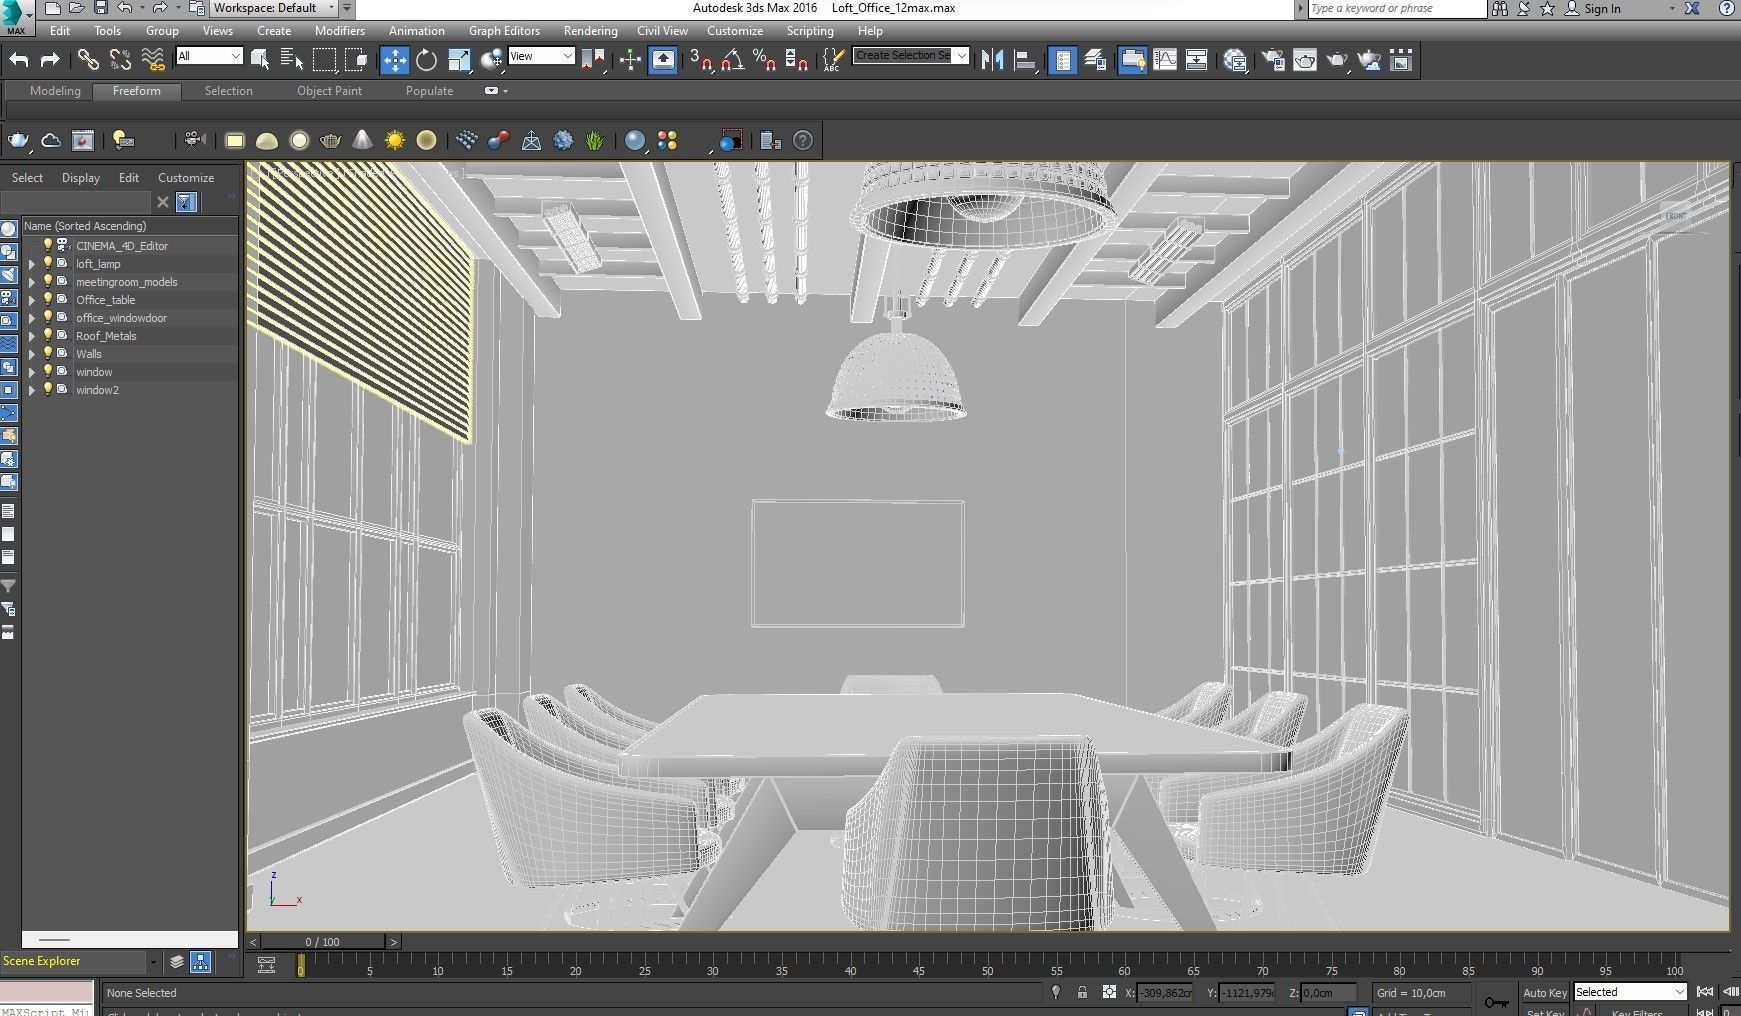Toggle Window/Crossing selection mode
Viewport: 1741px width, 1016px height.
tap(356, 60)
